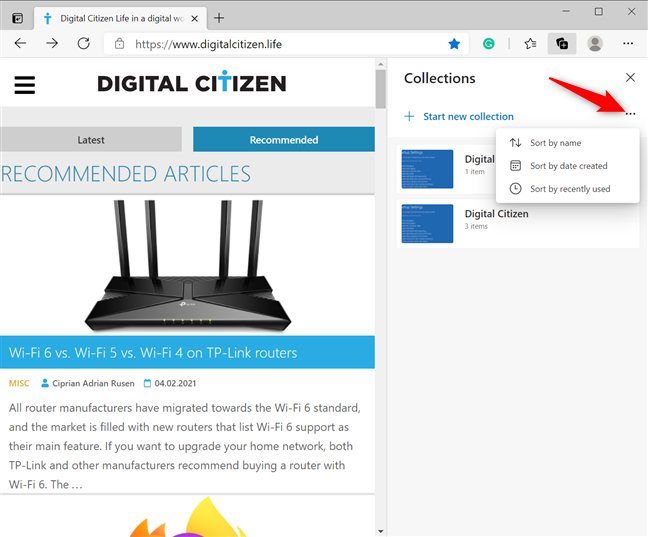Choose Sort by name
This screenshot has width=648, height=537.
pos(567,143)
